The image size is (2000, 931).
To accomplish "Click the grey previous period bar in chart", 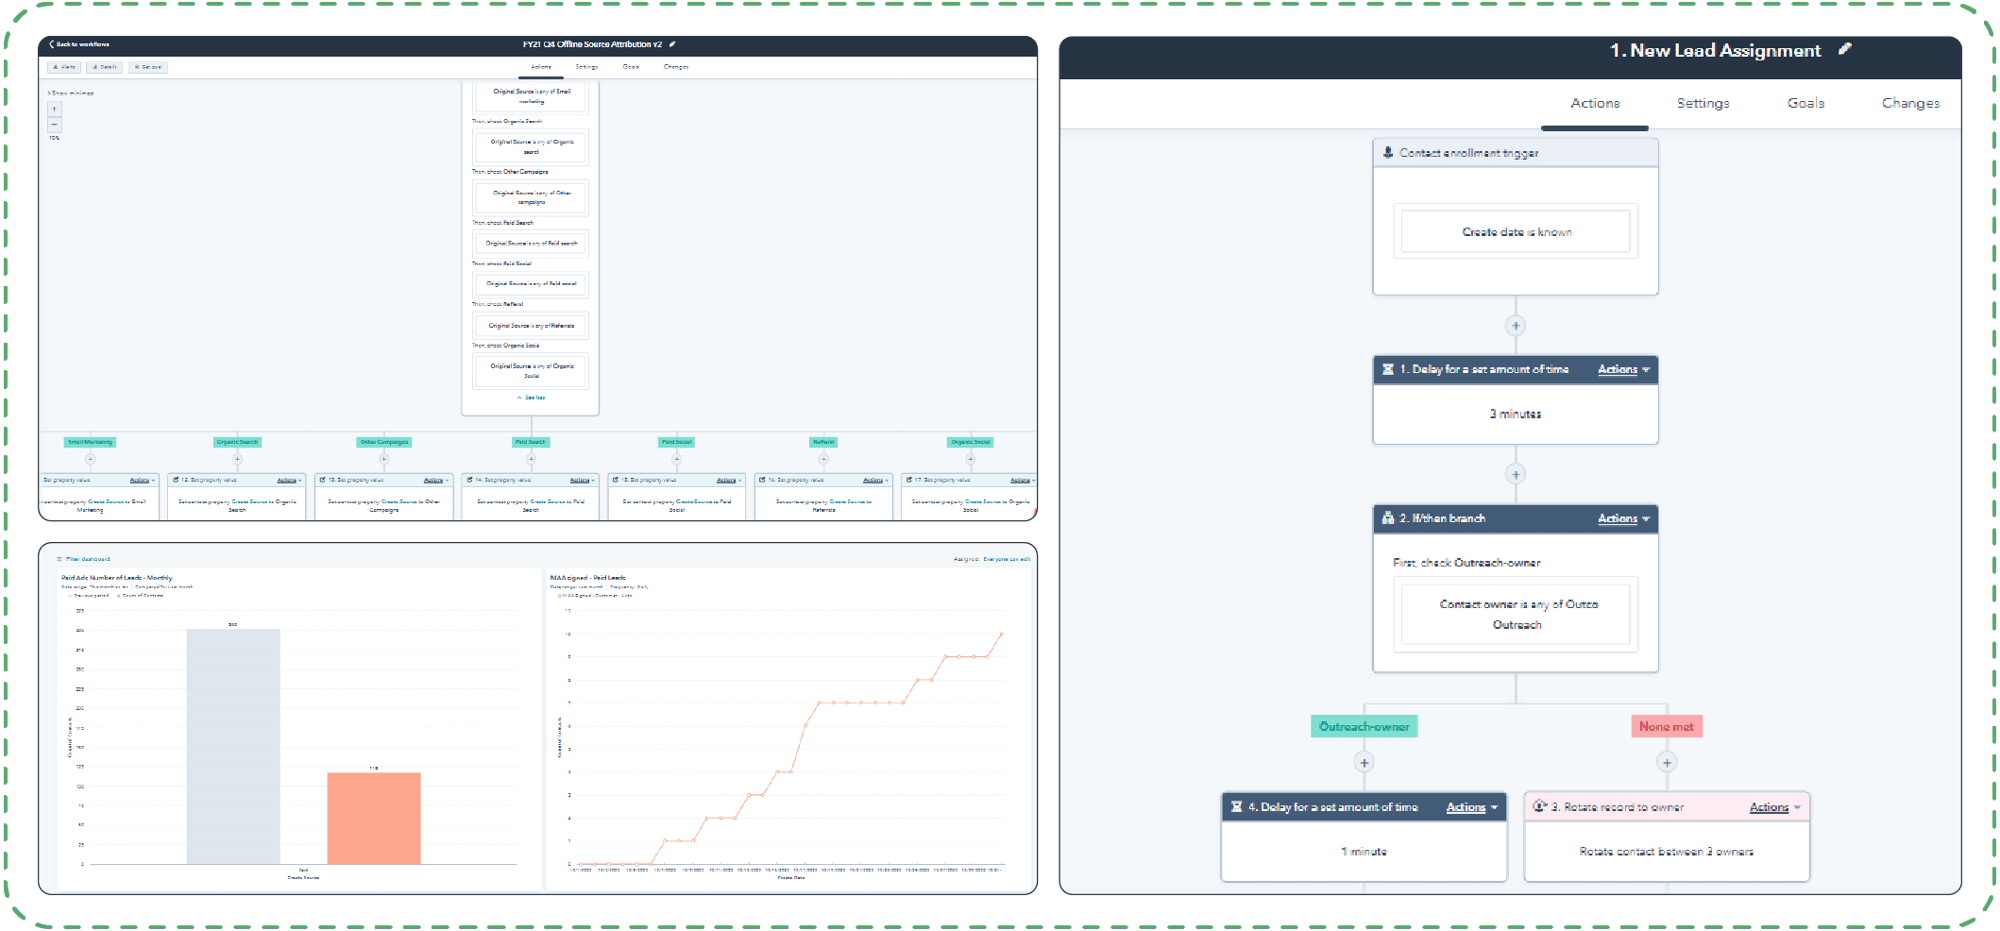I will (233, 746).
